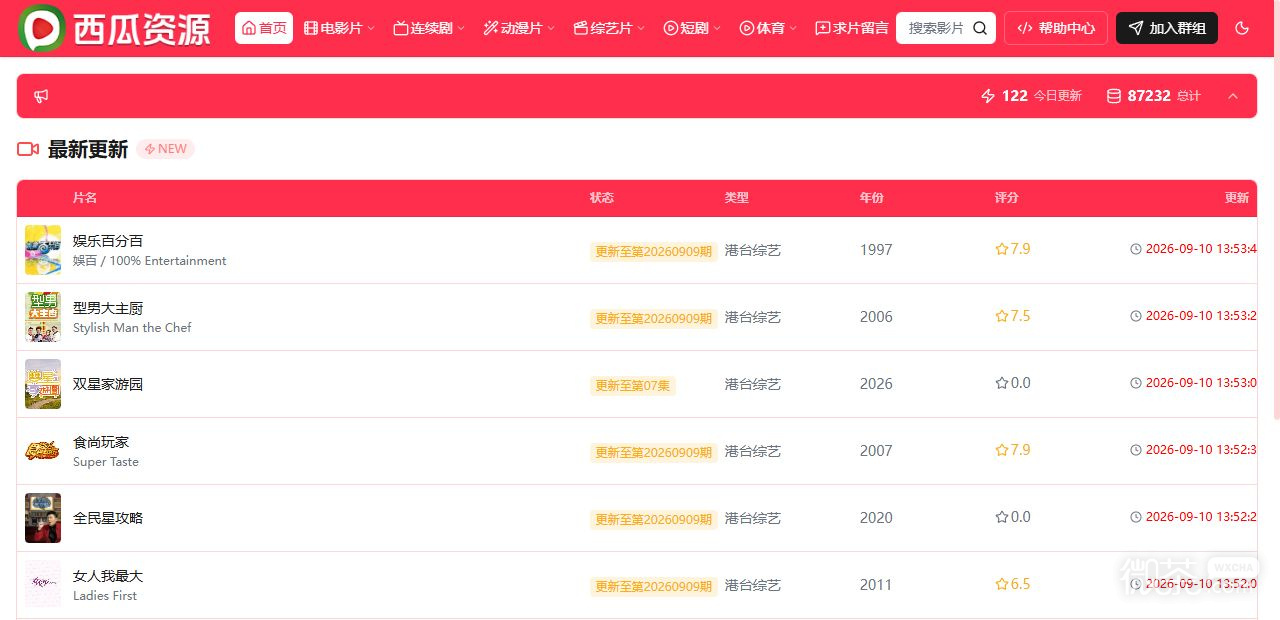Open the 娱乐百分百 title link
This screenshot has height=620, width=1280.
point(108,241)
